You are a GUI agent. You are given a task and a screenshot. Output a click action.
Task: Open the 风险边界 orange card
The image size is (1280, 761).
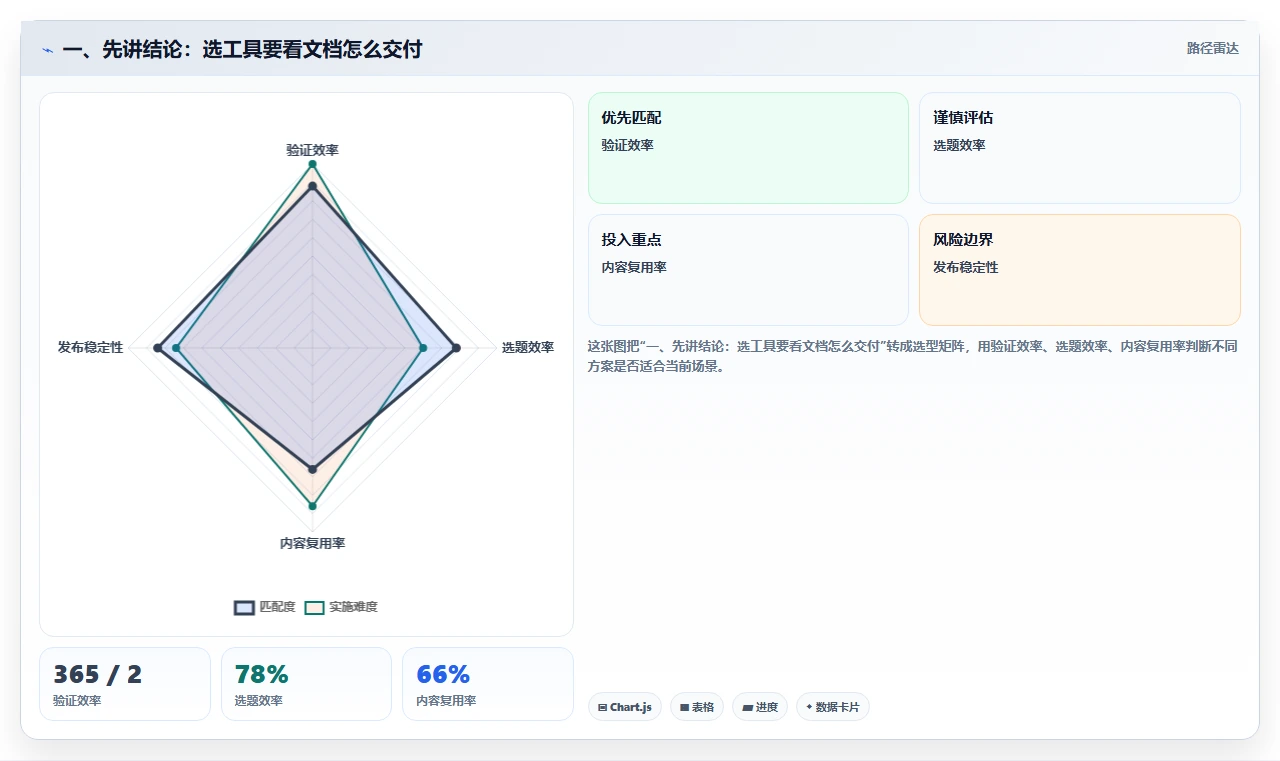(x=1080, y=270)
